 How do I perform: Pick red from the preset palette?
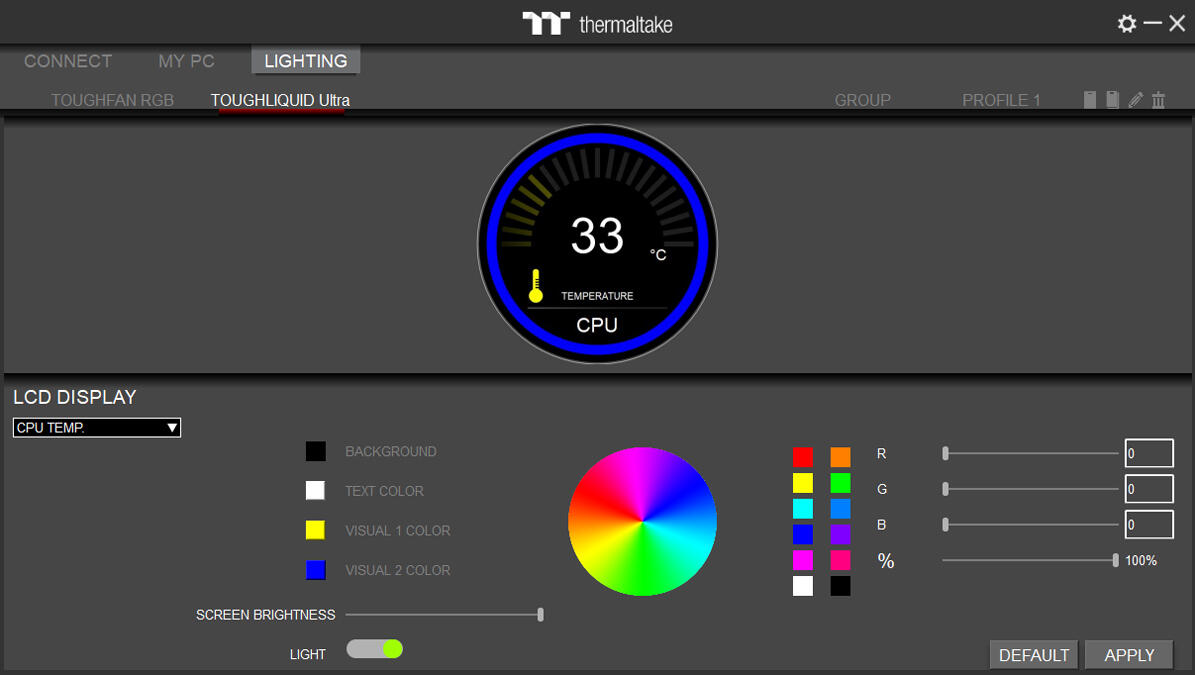point(803,457)
